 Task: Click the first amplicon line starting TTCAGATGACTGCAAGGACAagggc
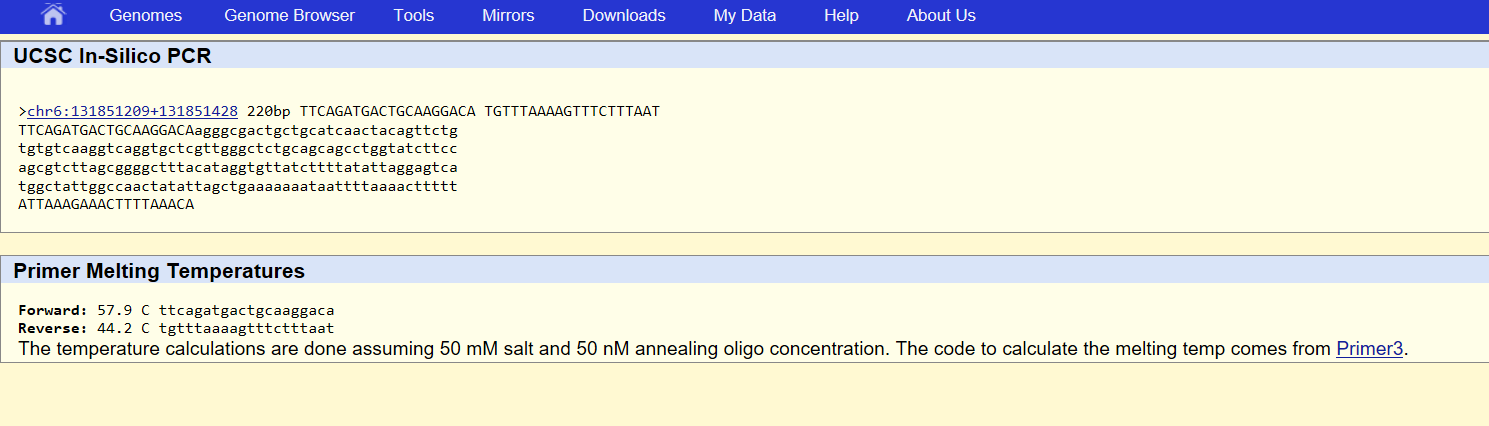(238, 130)
